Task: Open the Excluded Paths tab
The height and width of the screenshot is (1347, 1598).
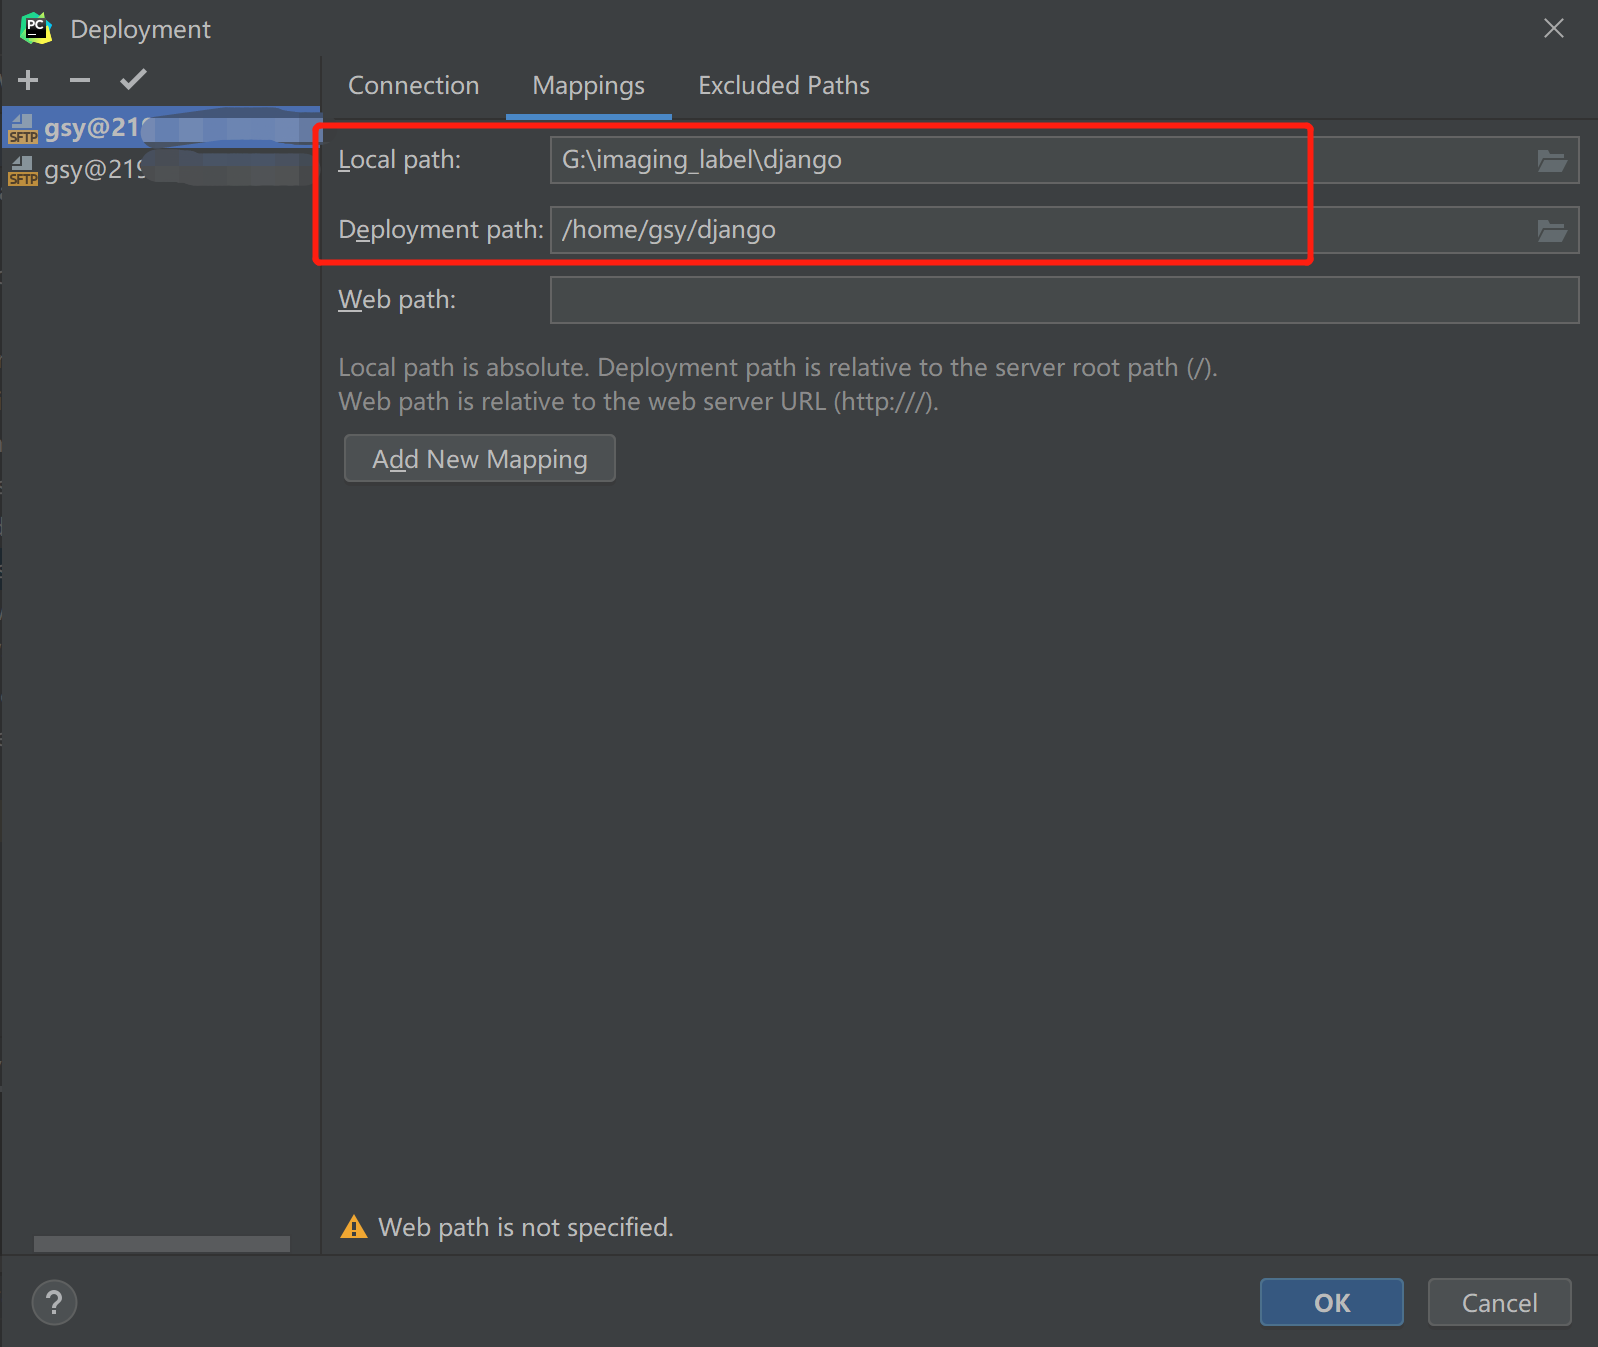Action: click(784, 86)
